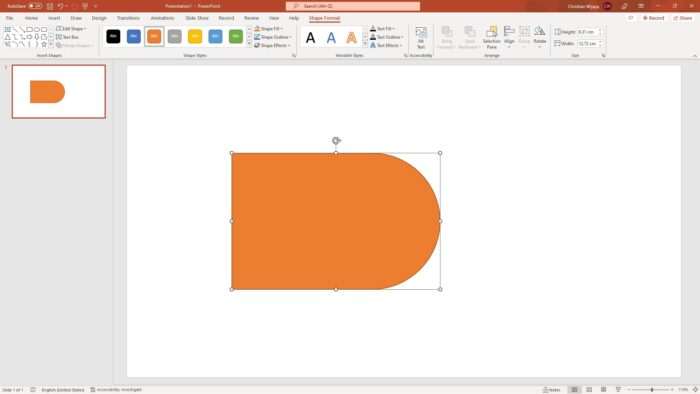Screen dimensions: 700x394
Task: Open the Selection Pane
Action: coord(492,37)
